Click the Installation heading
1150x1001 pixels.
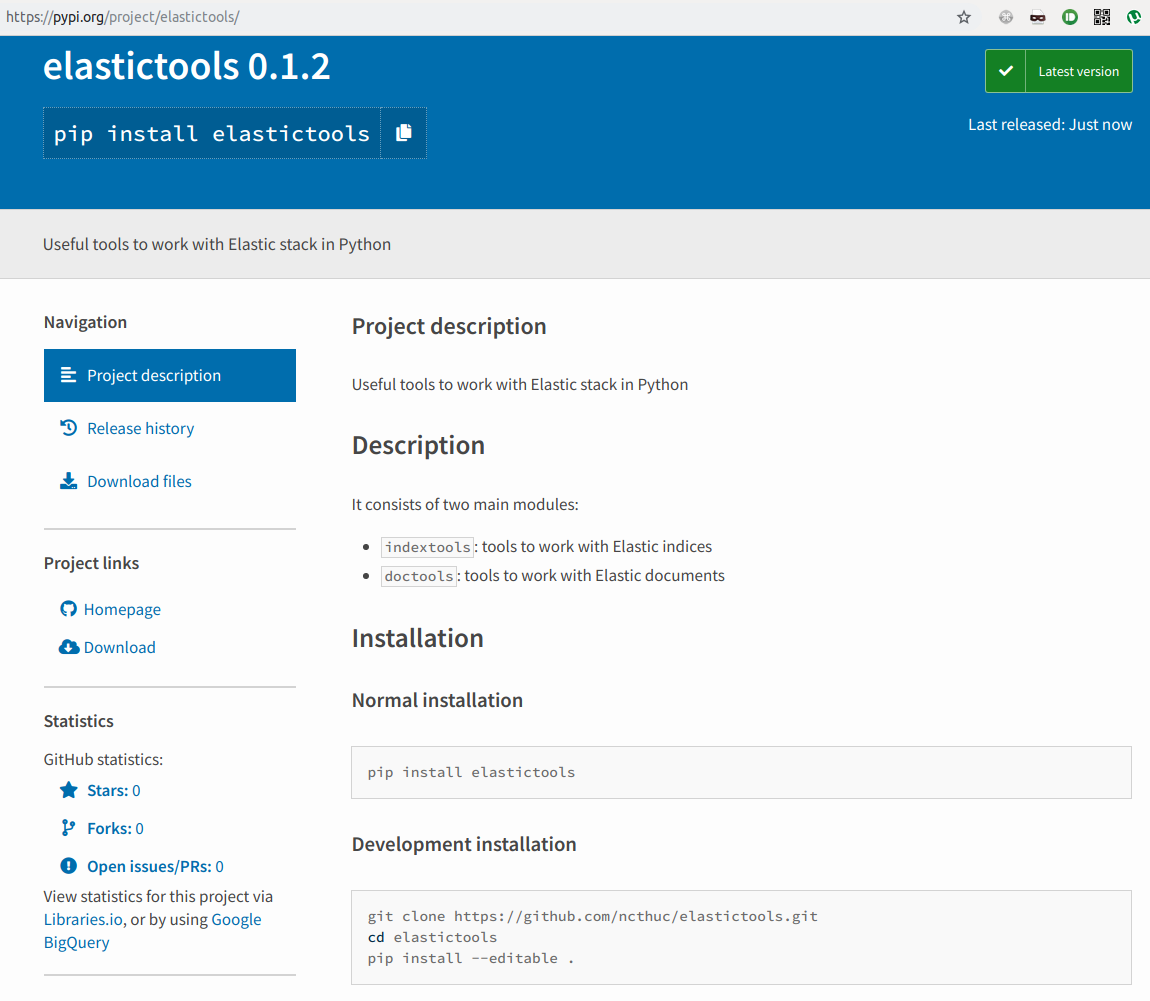click(417, 638)
